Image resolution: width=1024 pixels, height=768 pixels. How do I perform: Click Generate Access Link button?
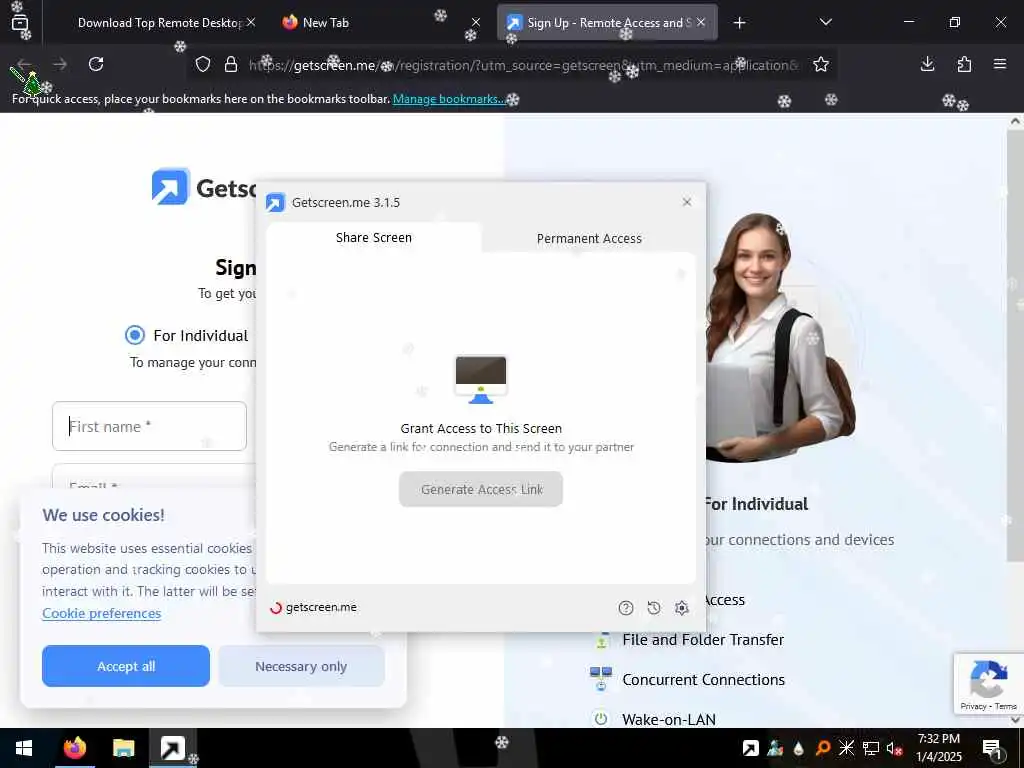click(481, 489)
